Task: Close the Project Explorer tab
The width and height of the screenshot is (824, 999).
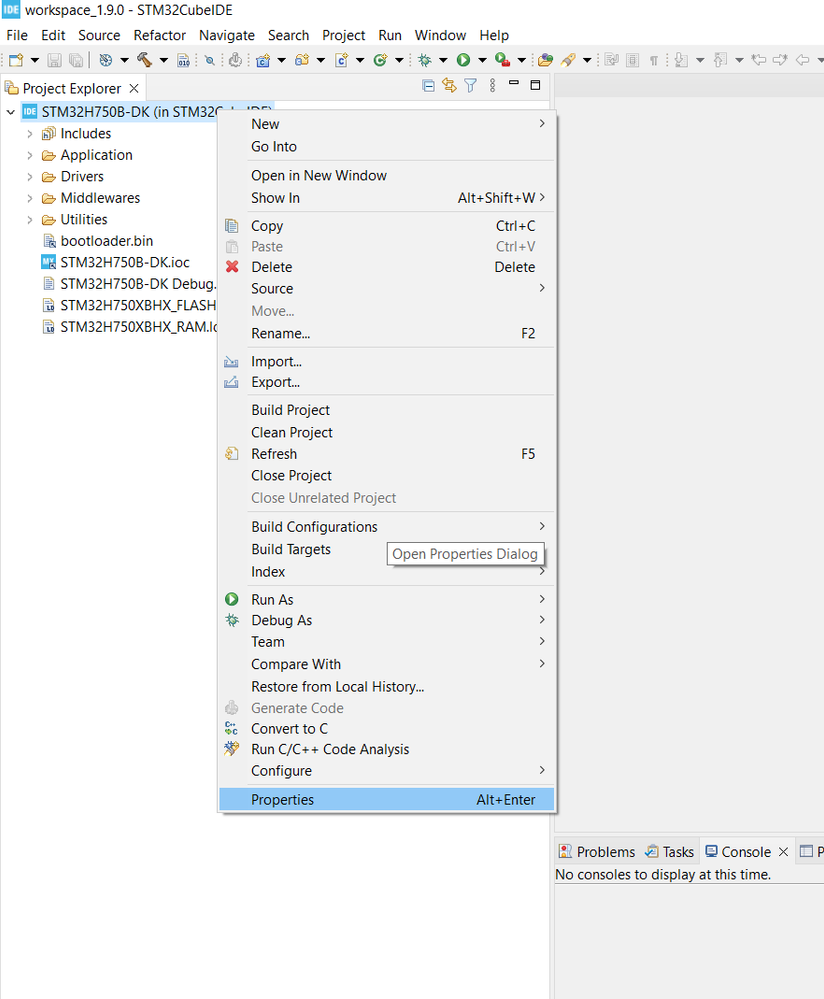Action: click(134, 88)
